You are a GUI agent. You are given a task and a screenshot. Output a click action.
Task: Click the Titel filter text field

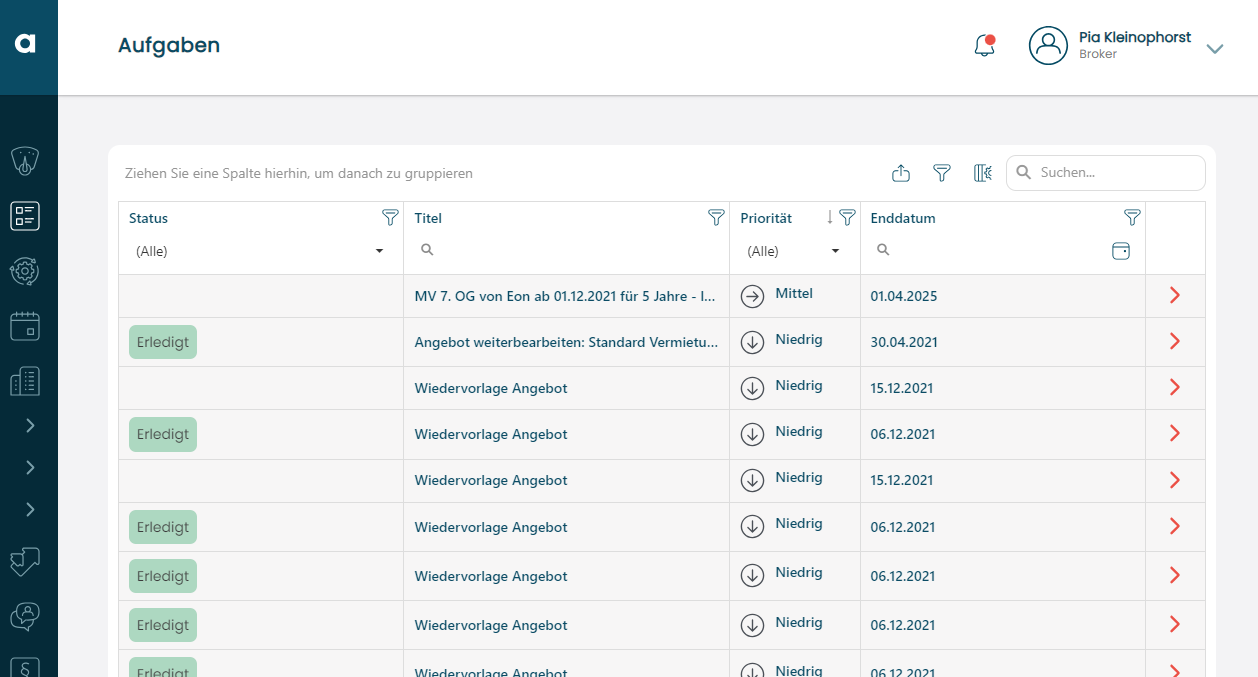566,250
